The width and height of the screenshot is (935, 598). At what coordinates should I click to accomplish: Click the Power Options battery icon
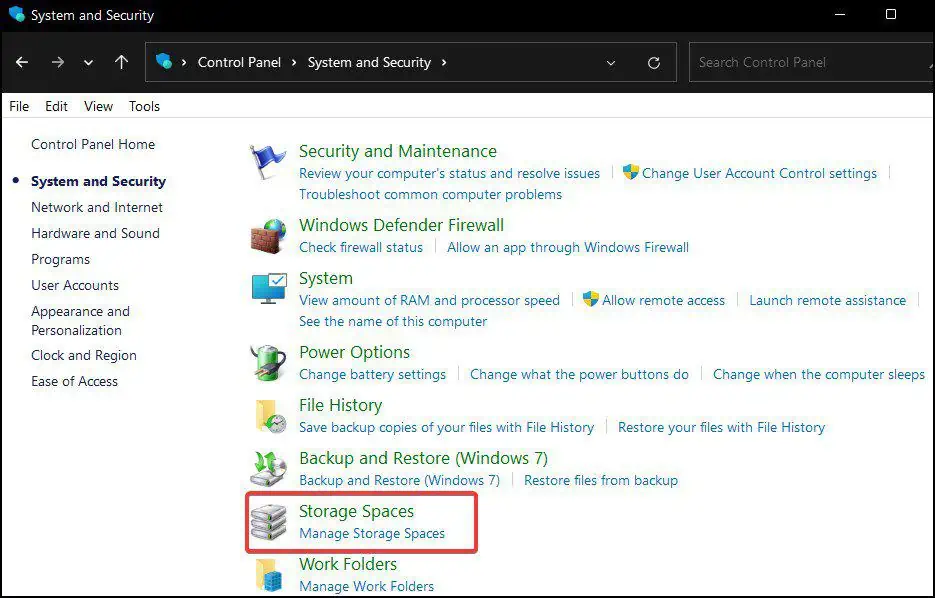[x=268, y=363]
